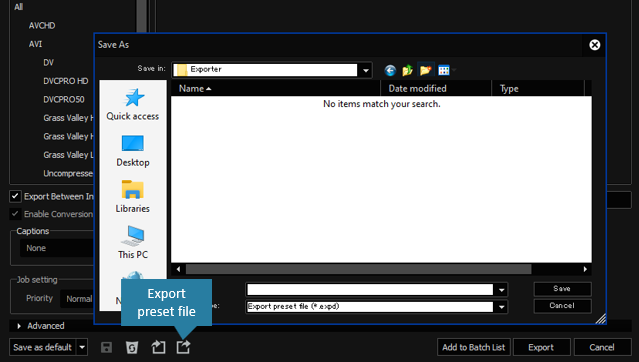
Task: Sort by the Type column header
Action: coord(538,88)
